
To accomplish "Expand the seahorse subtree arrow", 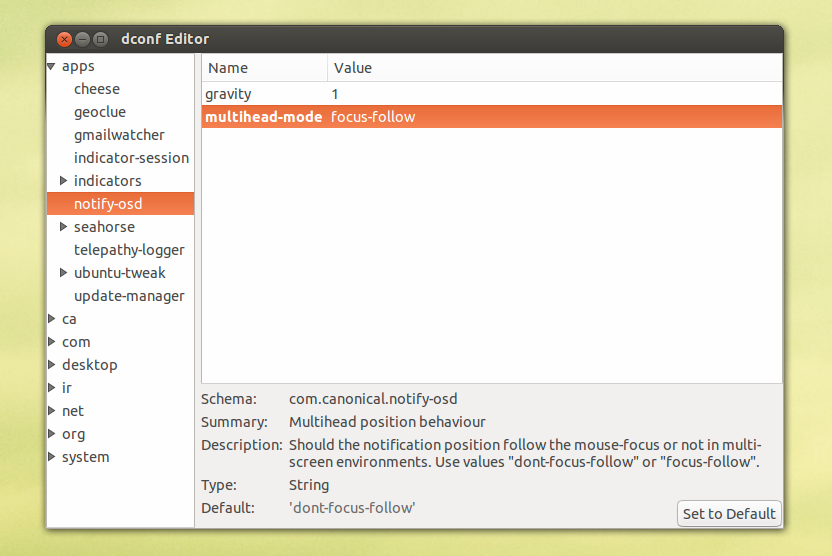I will click(63, 227).
